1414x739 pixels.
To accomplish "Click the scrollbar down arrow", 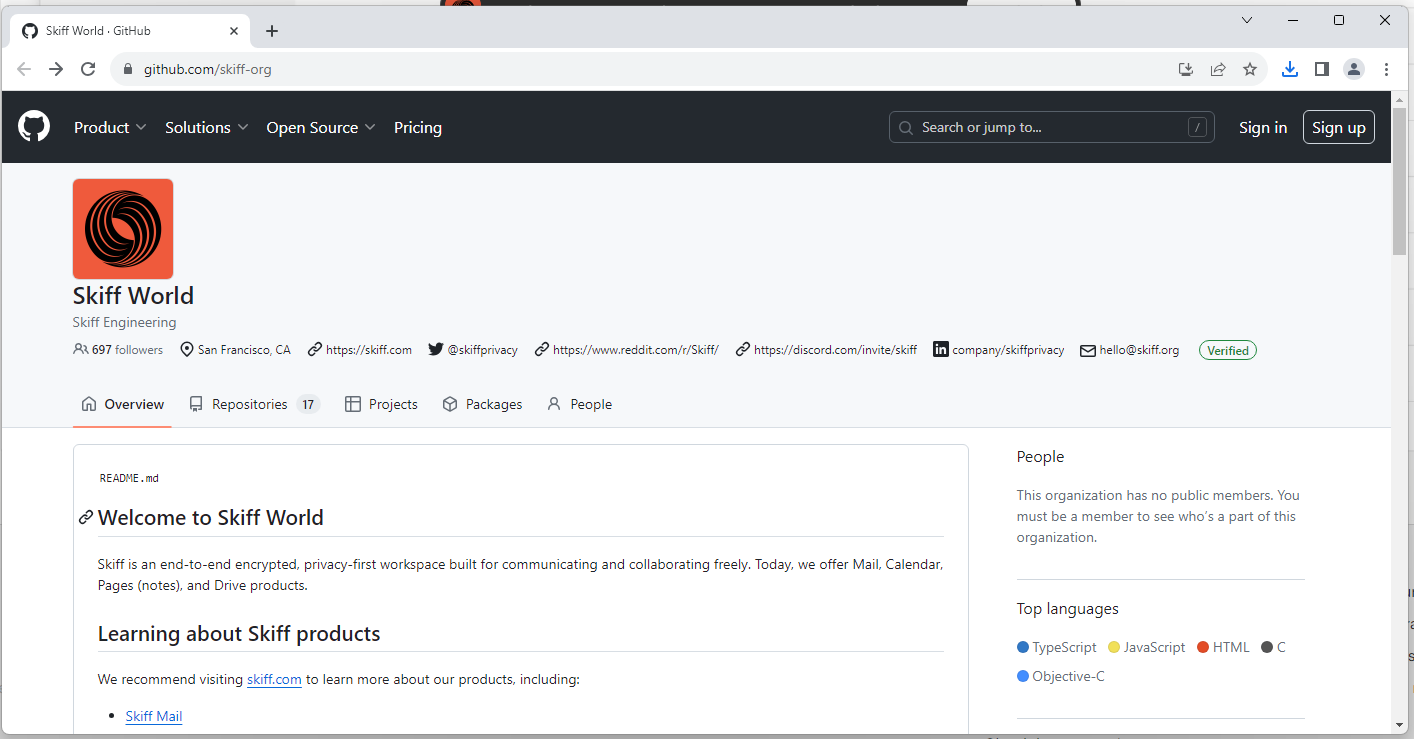I will click(x=1399, y=724).
